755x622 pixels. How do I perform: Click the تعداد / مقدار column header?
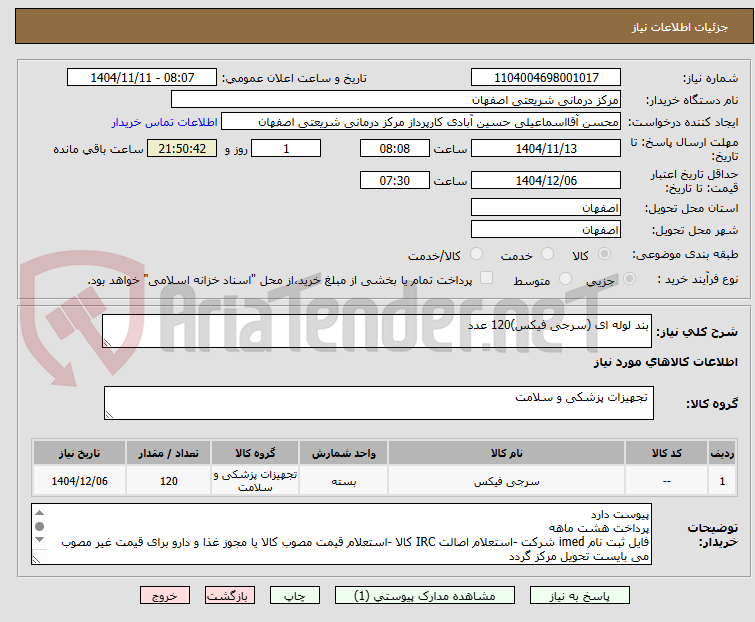click(168, 453)
